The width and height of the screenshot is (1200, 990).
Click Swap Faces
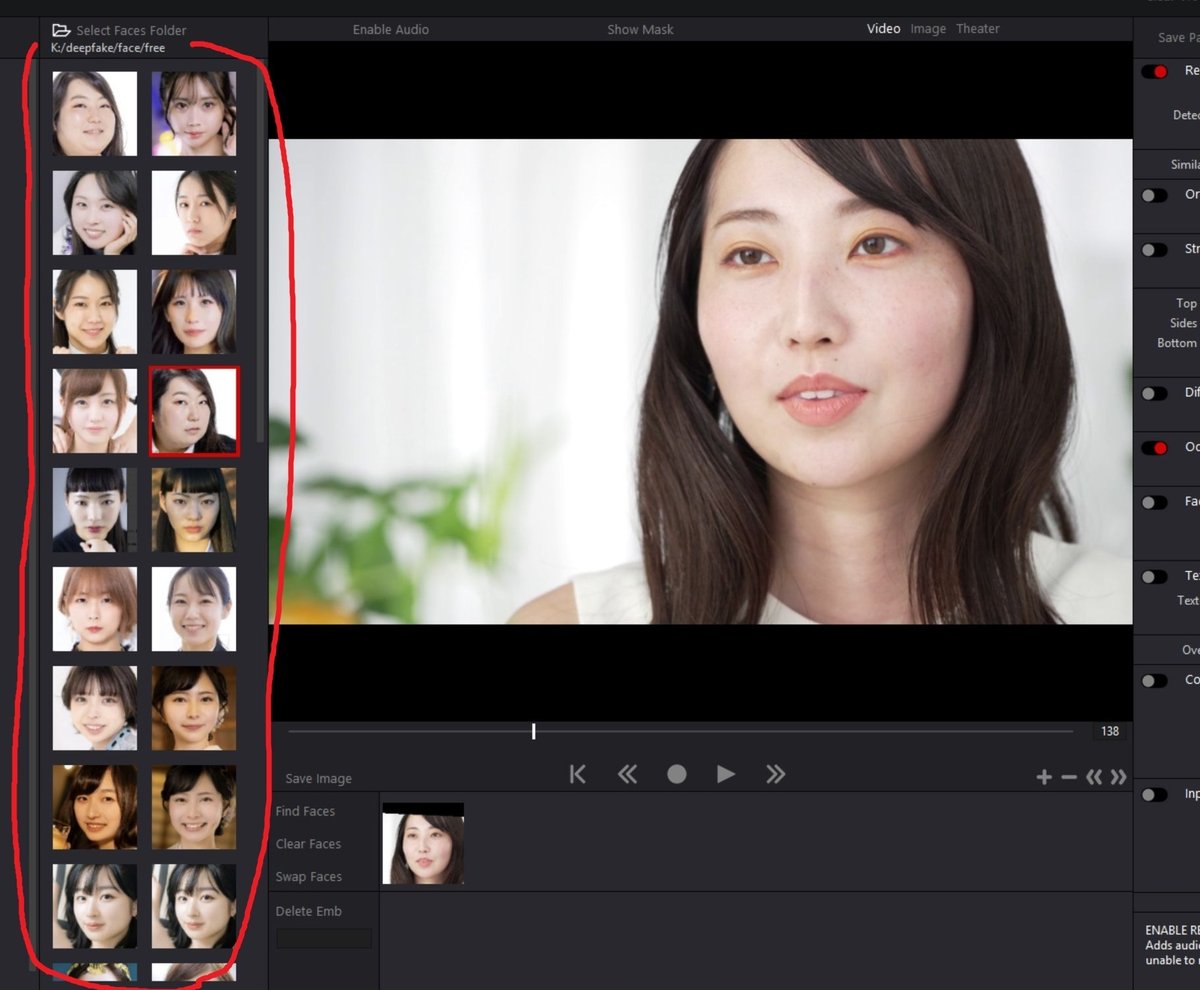308,877
